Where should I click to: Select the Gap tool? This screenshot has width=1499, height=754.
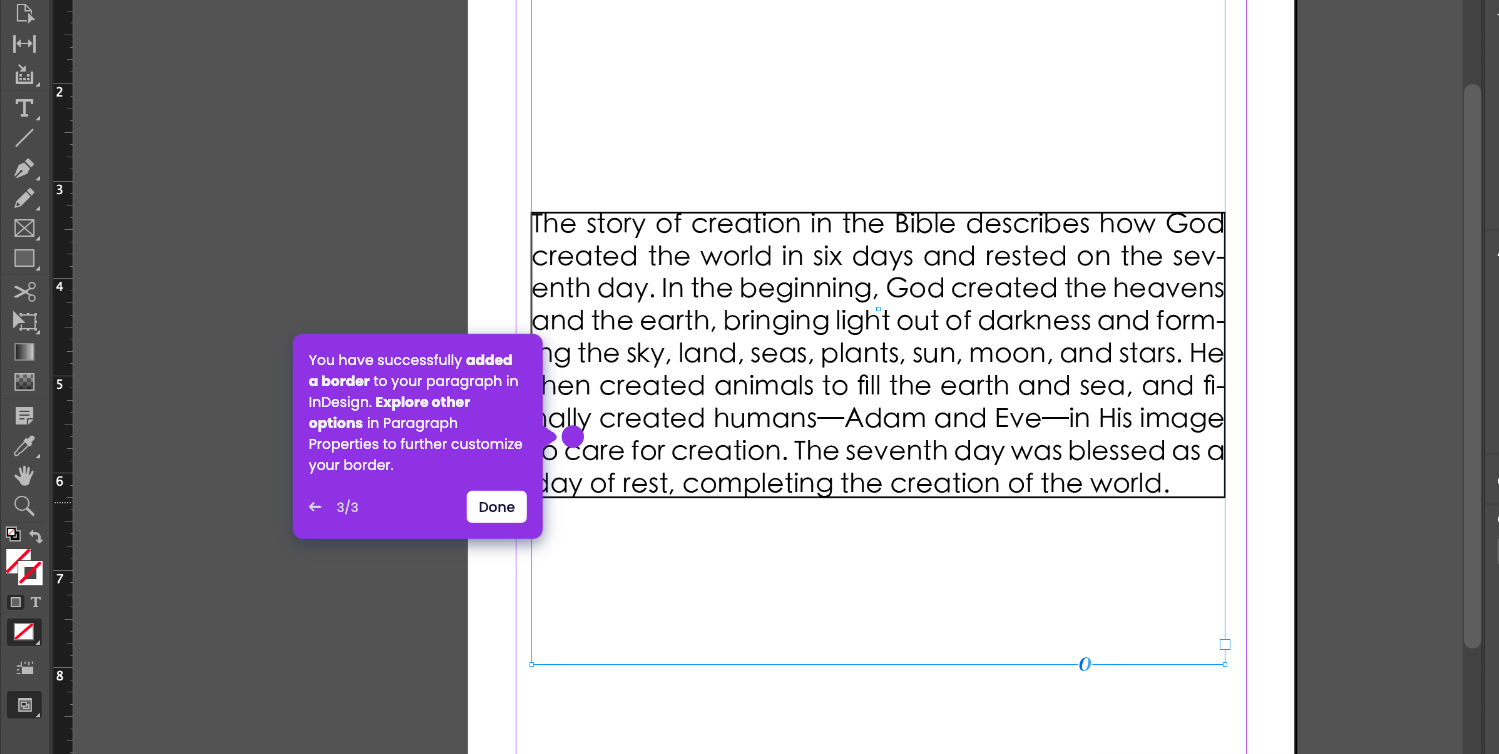tap(25, 44)
